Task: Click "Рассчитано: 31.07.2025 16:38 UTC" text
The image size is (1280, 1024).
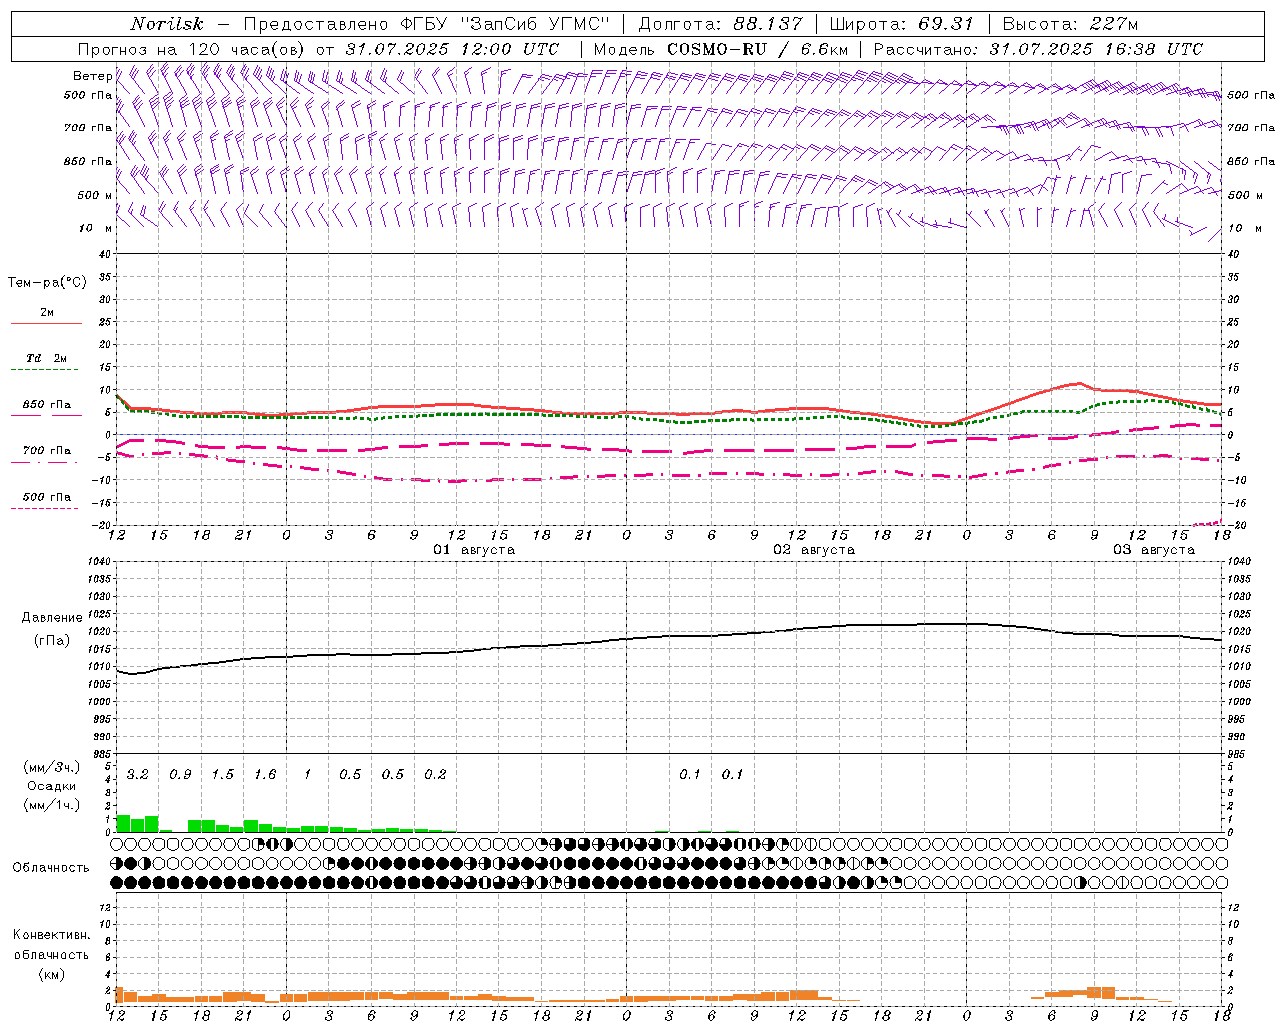Action: click(1038, 49)
